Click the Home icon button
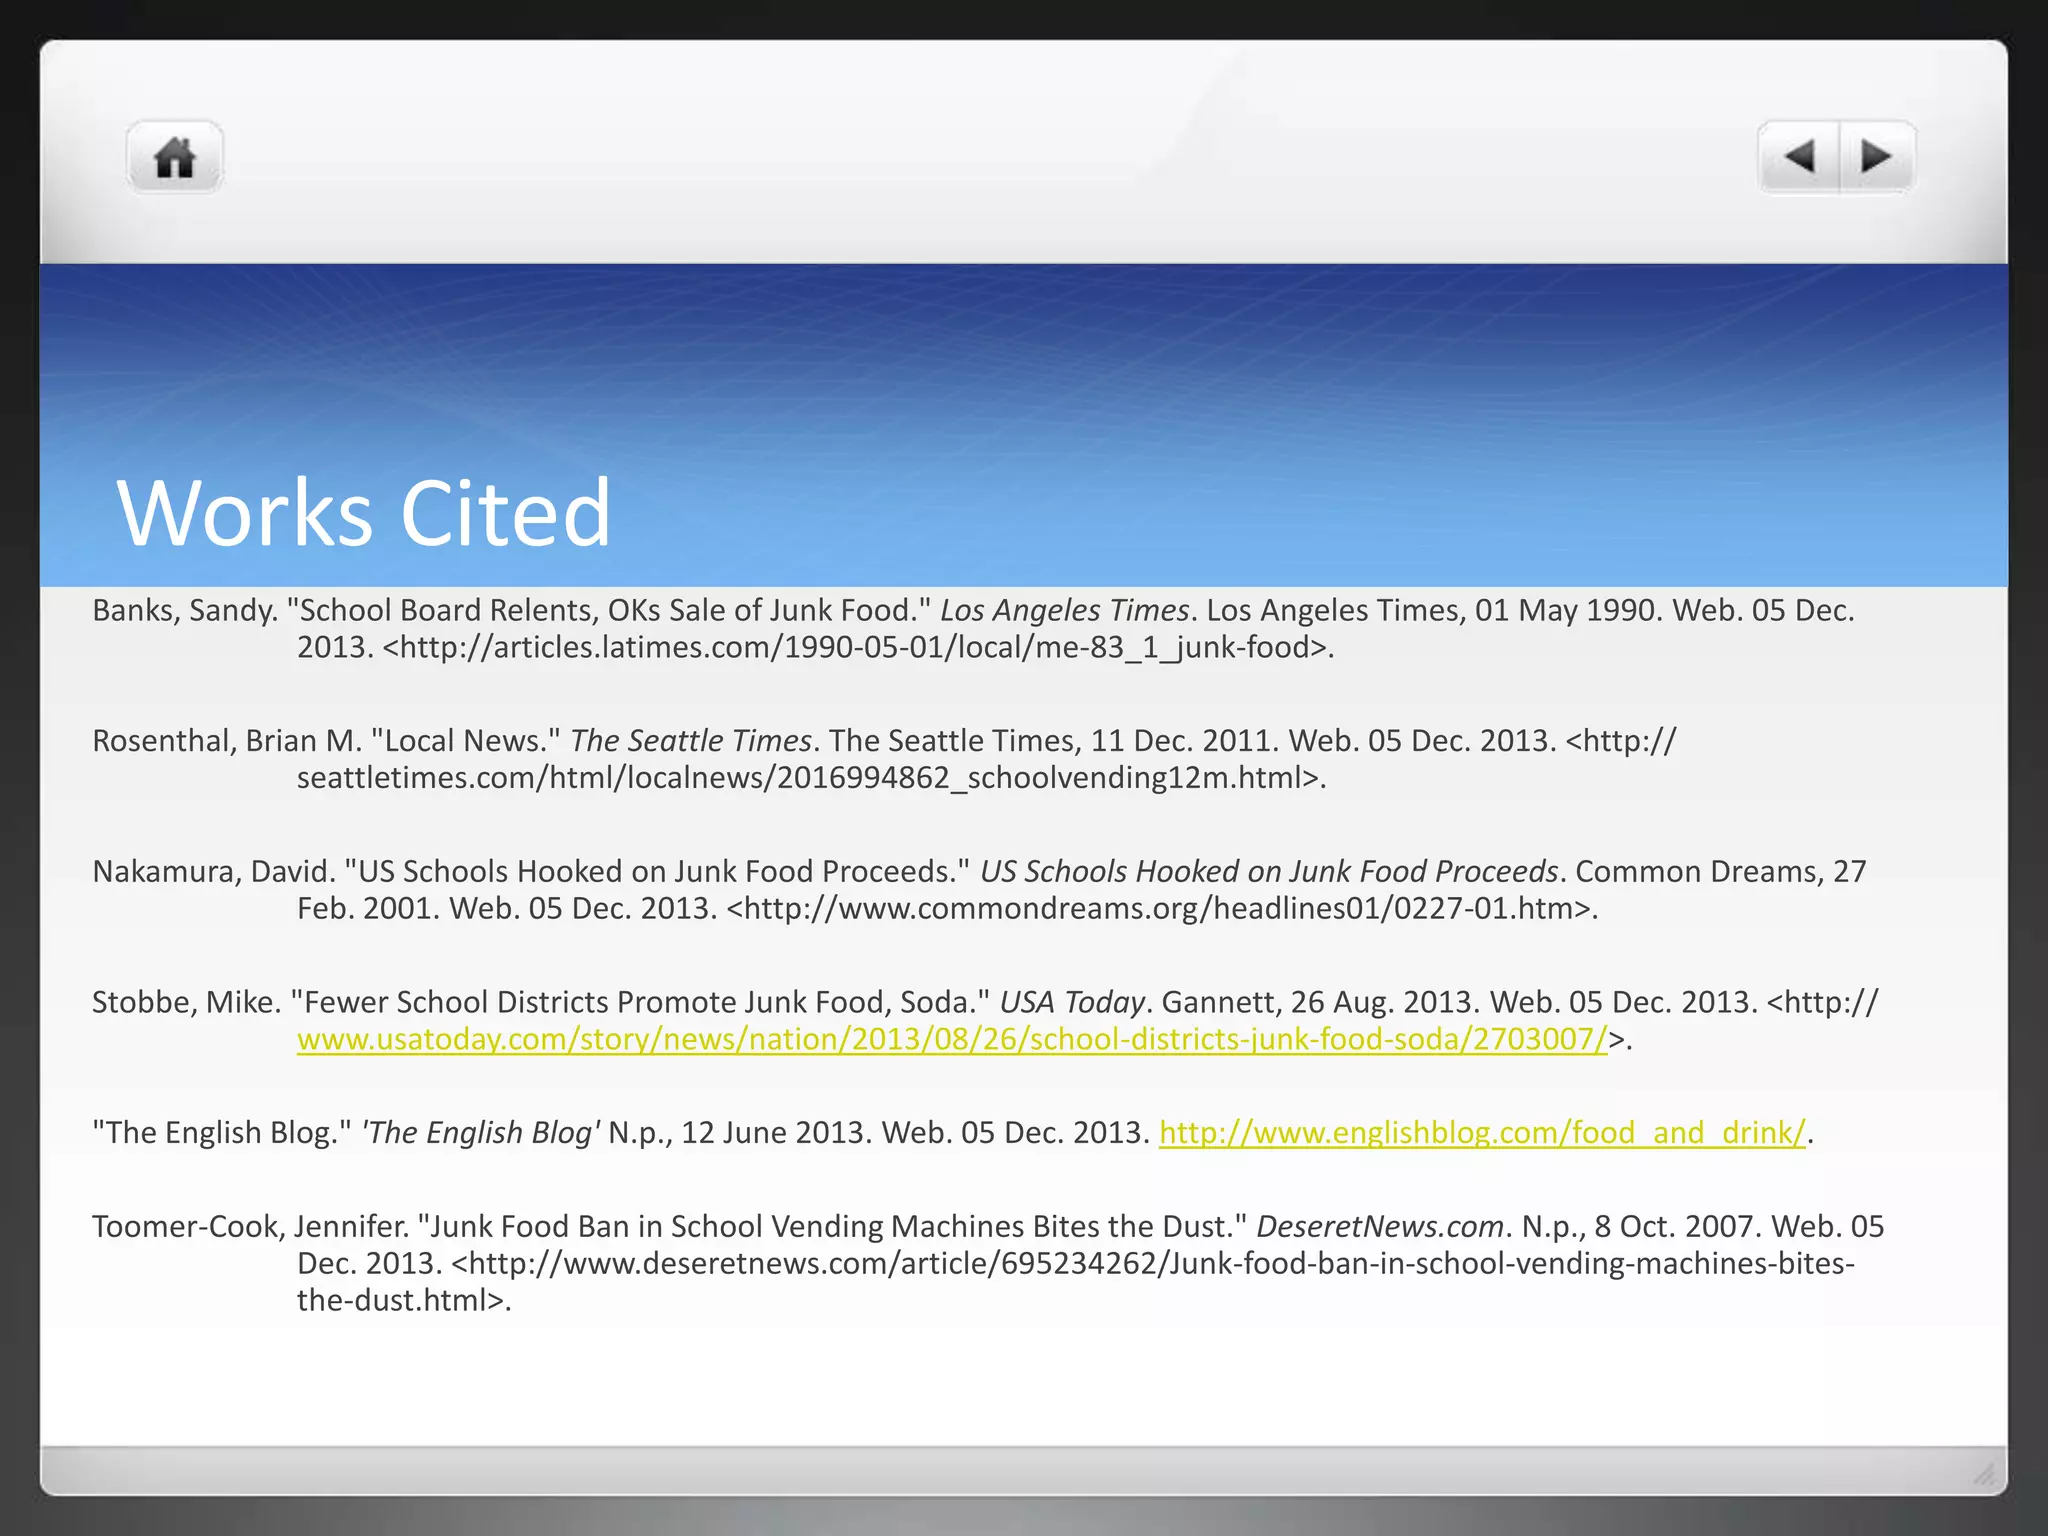Screen dimensions: 2048x1536 click(175, 157)
